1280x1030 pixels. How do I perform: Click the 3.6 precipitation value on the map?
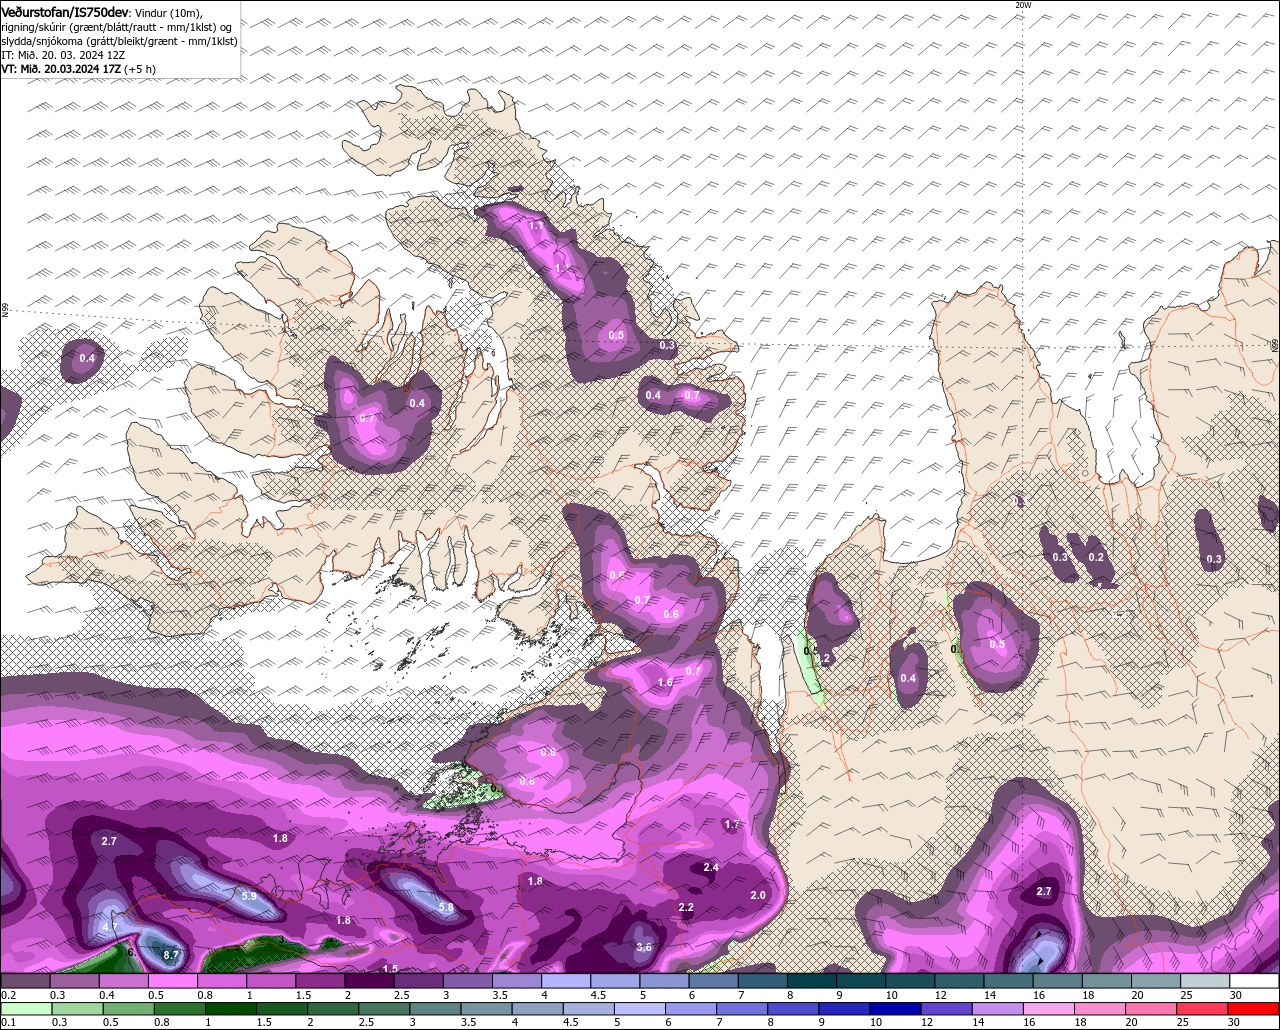[644, 947]
